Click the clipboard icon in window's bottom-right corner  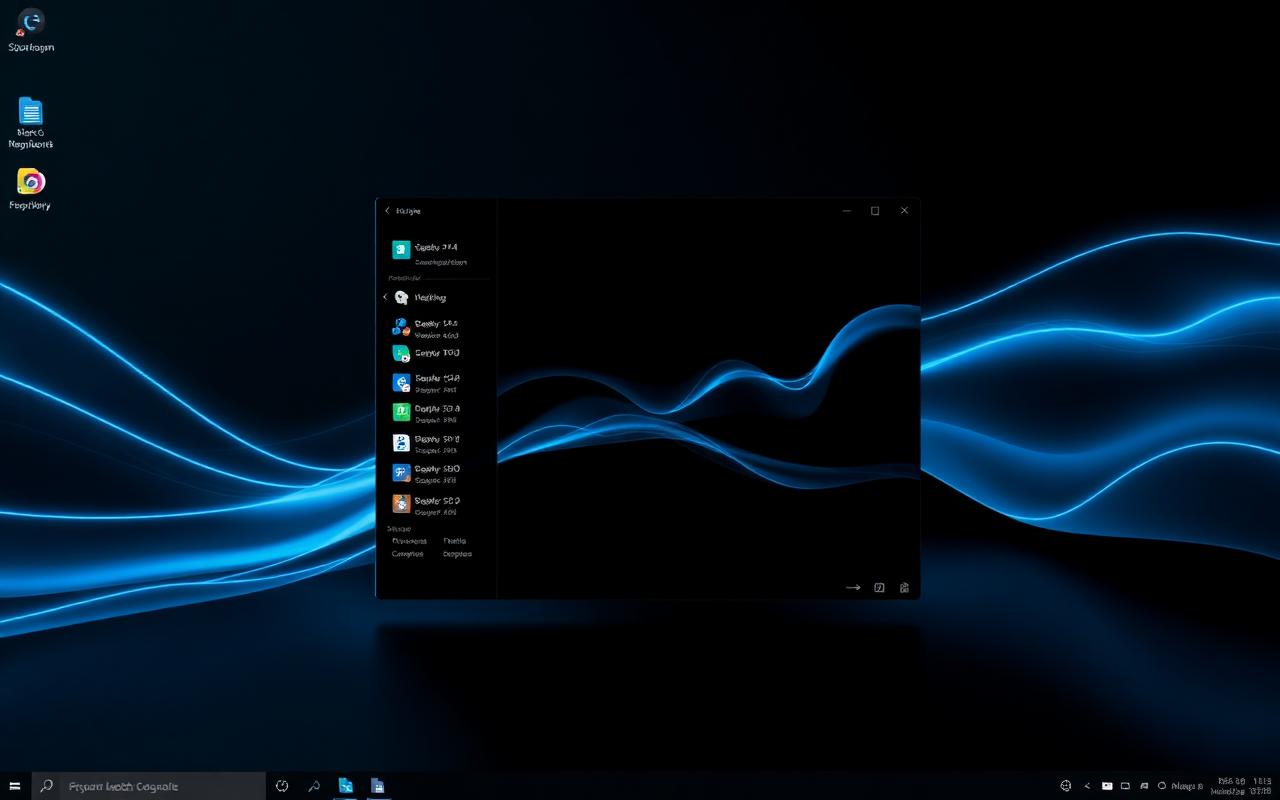click(x=904, y=588)
